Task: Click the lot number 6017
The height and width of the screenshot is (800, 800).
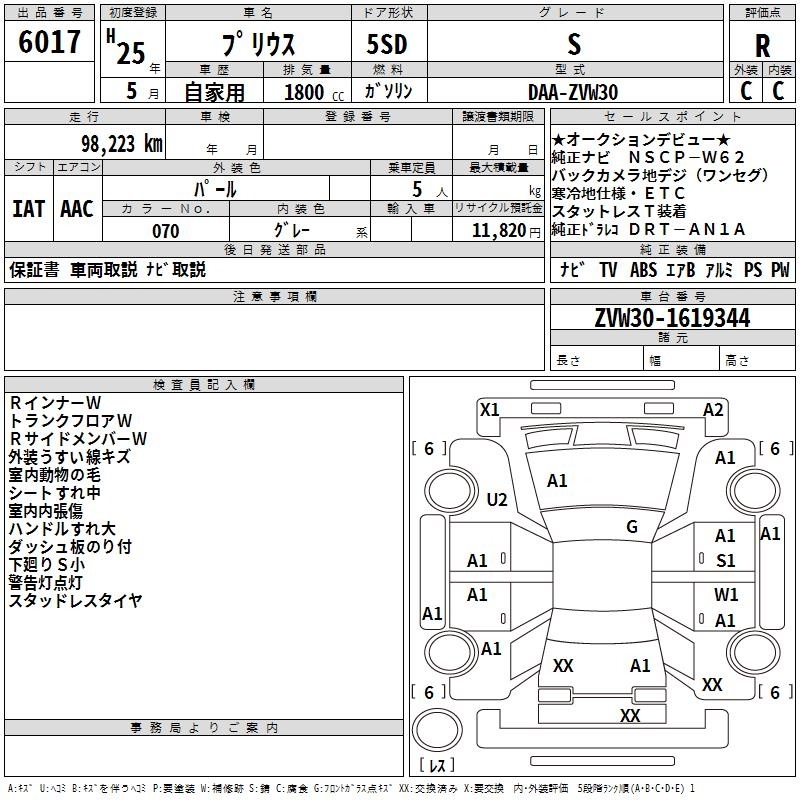Action: coord(49,42)
